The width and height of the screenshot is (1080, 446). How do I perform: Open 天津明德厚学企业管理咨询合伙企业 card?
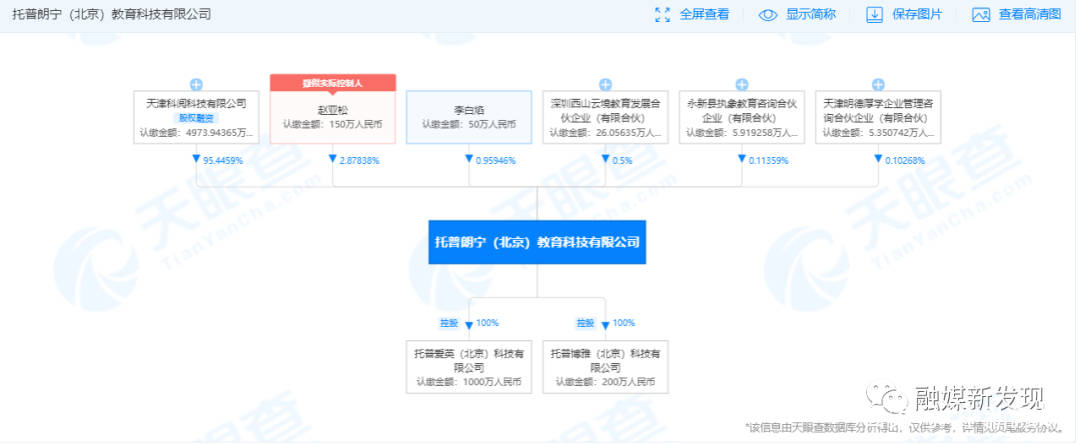878,117
